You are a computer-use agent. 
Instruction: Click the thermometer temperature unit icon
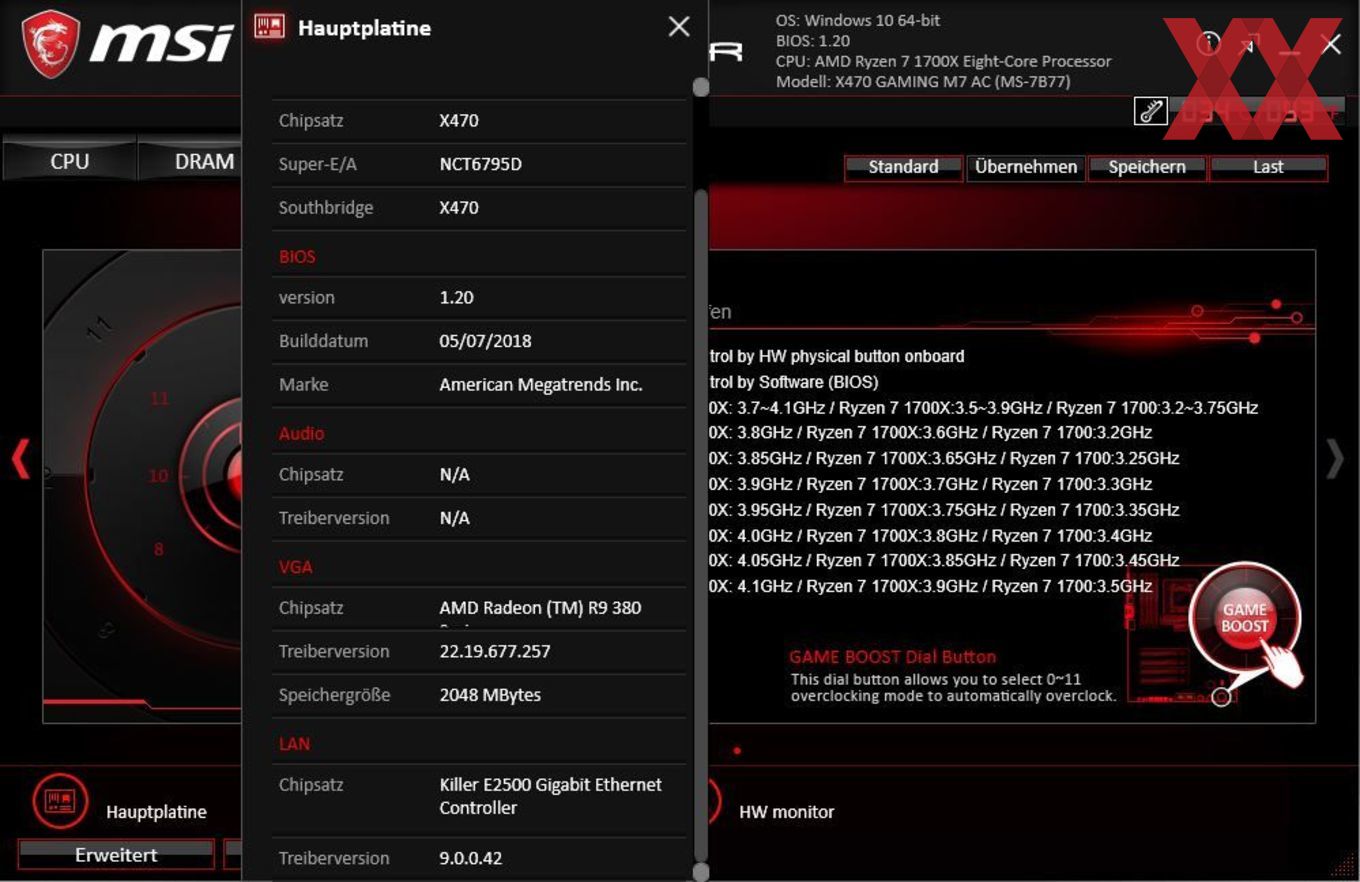(x=1150, y=111)
